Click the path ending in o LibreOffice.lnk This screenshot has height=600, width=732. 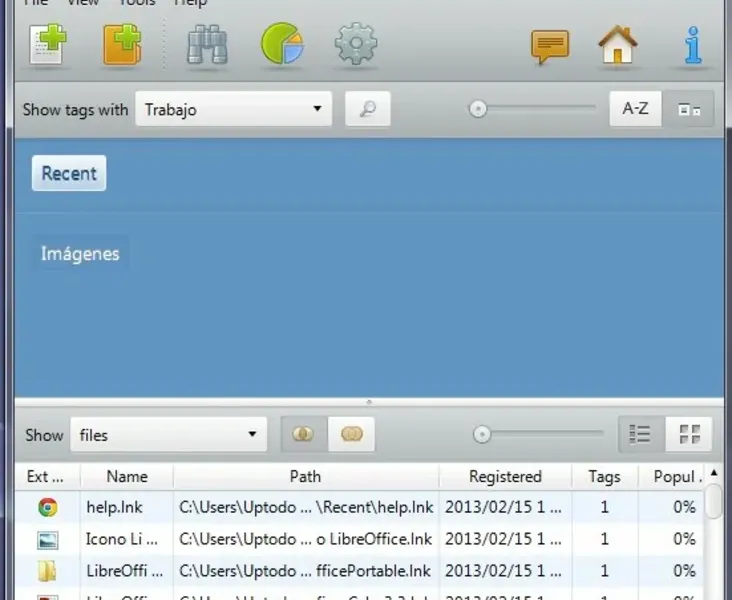(x=305, y=539)
